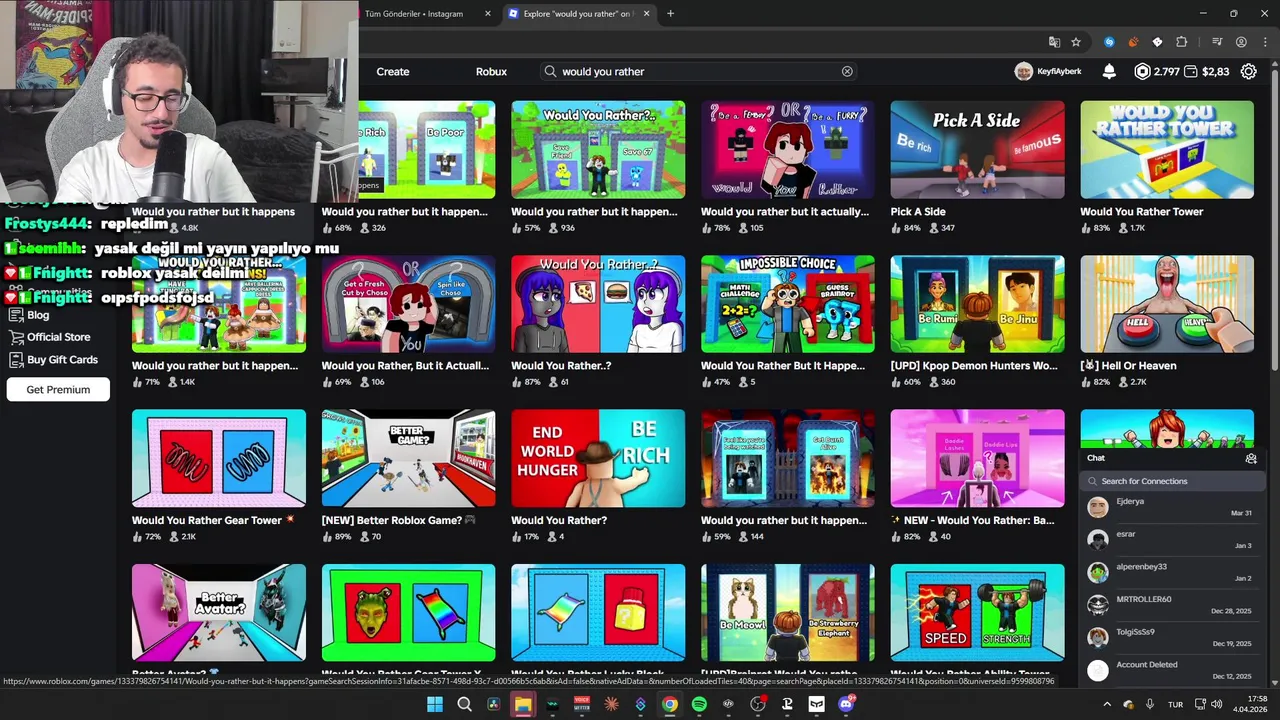Open the Better Roblox Game thumbnail
The image size is (1280, 720).
click(x=408, y=458)
